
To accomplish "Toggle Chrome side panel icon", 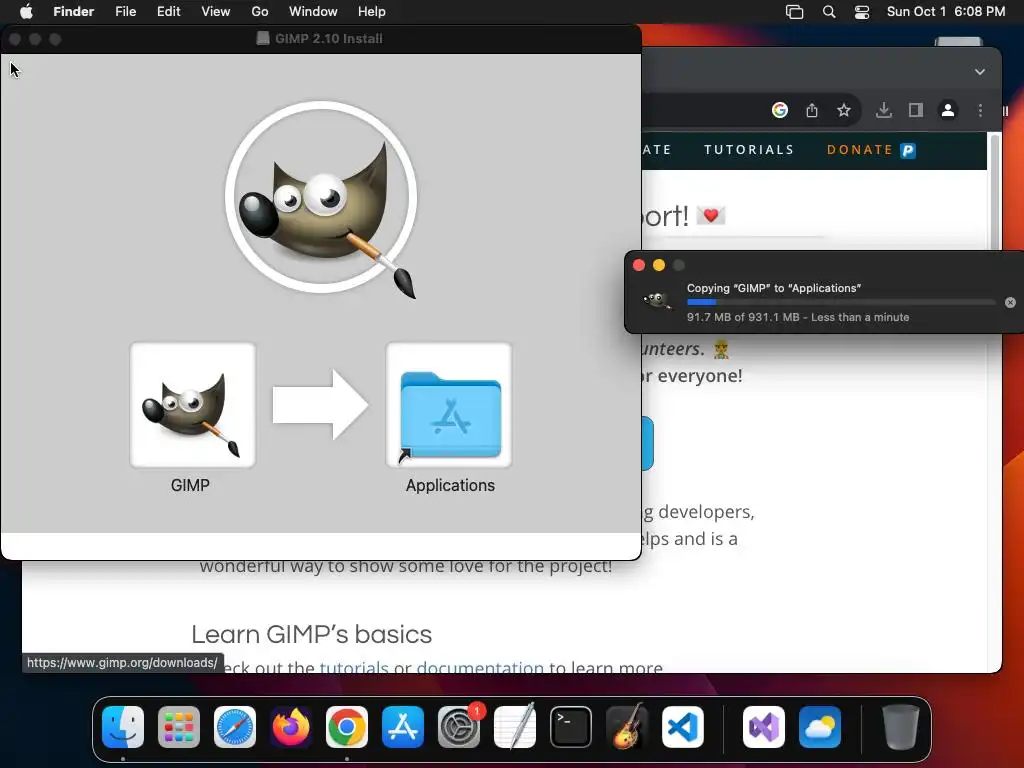I will click(916, 110).
